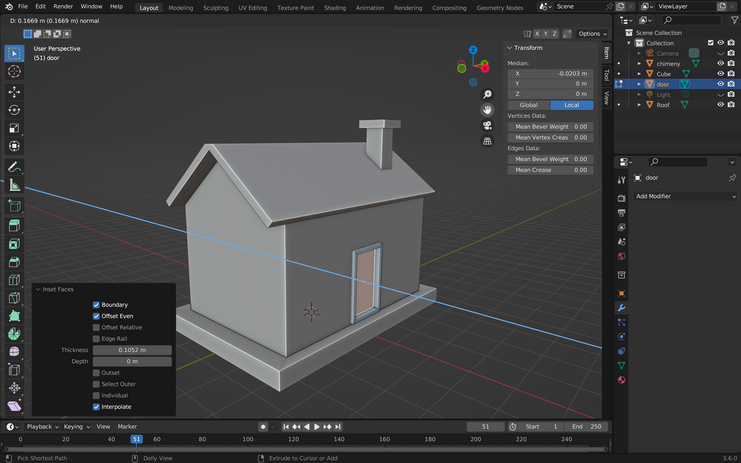Switch to the Geometry Nodes workspace tab

point(500,8)
